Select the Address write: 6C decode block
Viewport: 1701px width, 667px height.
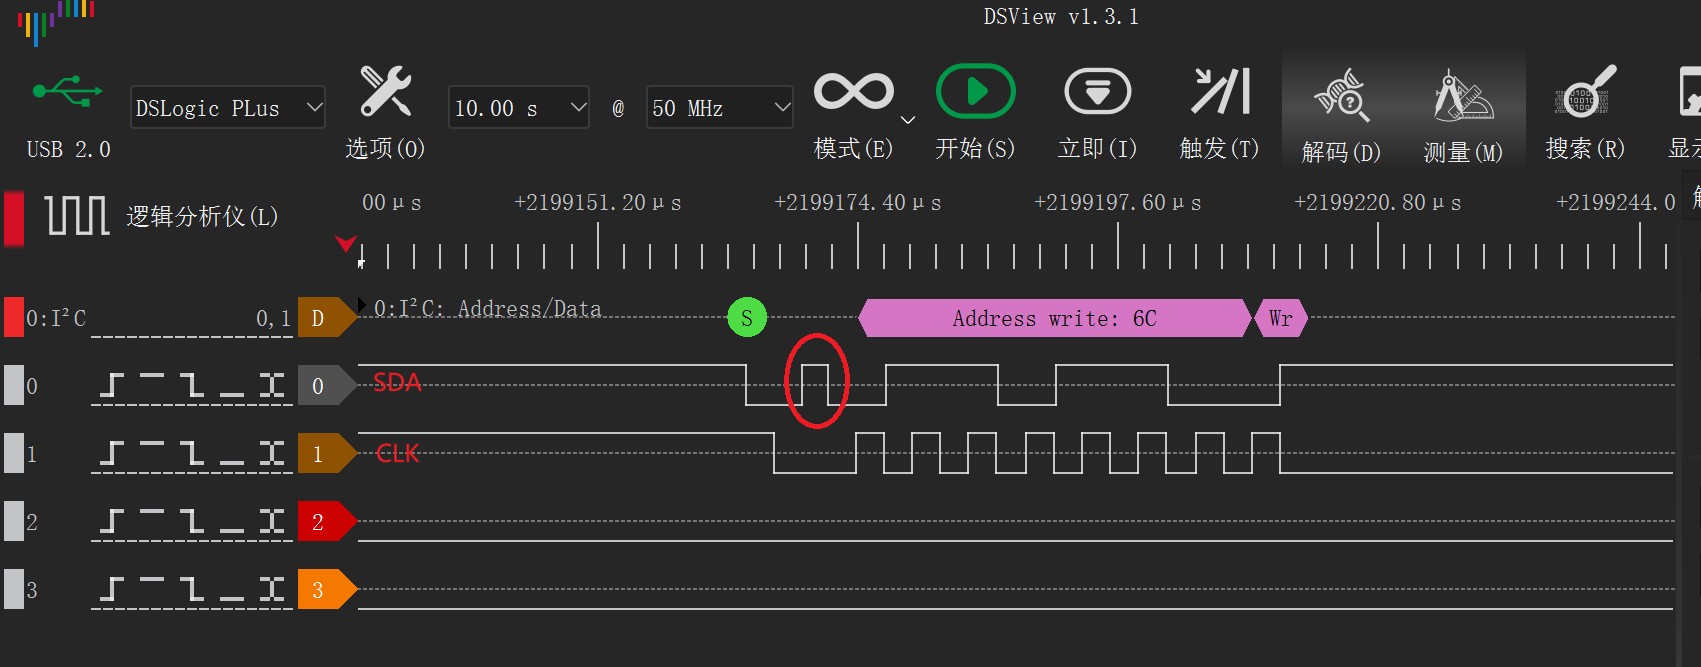pos(1054,318)
